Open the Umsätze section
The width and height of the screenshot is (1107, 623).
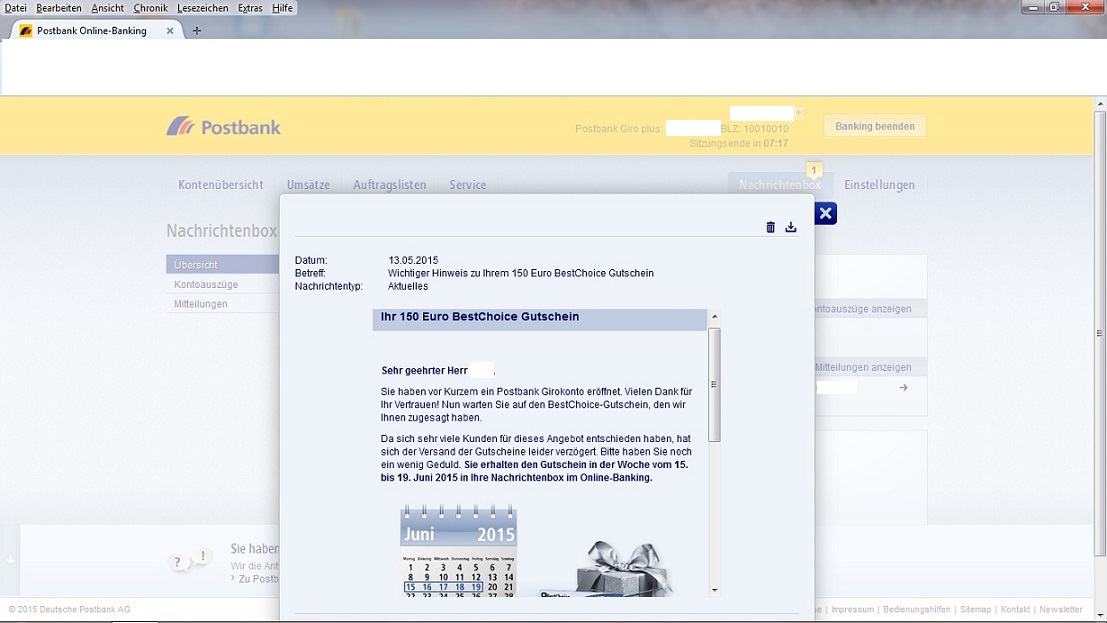(308, 184)
